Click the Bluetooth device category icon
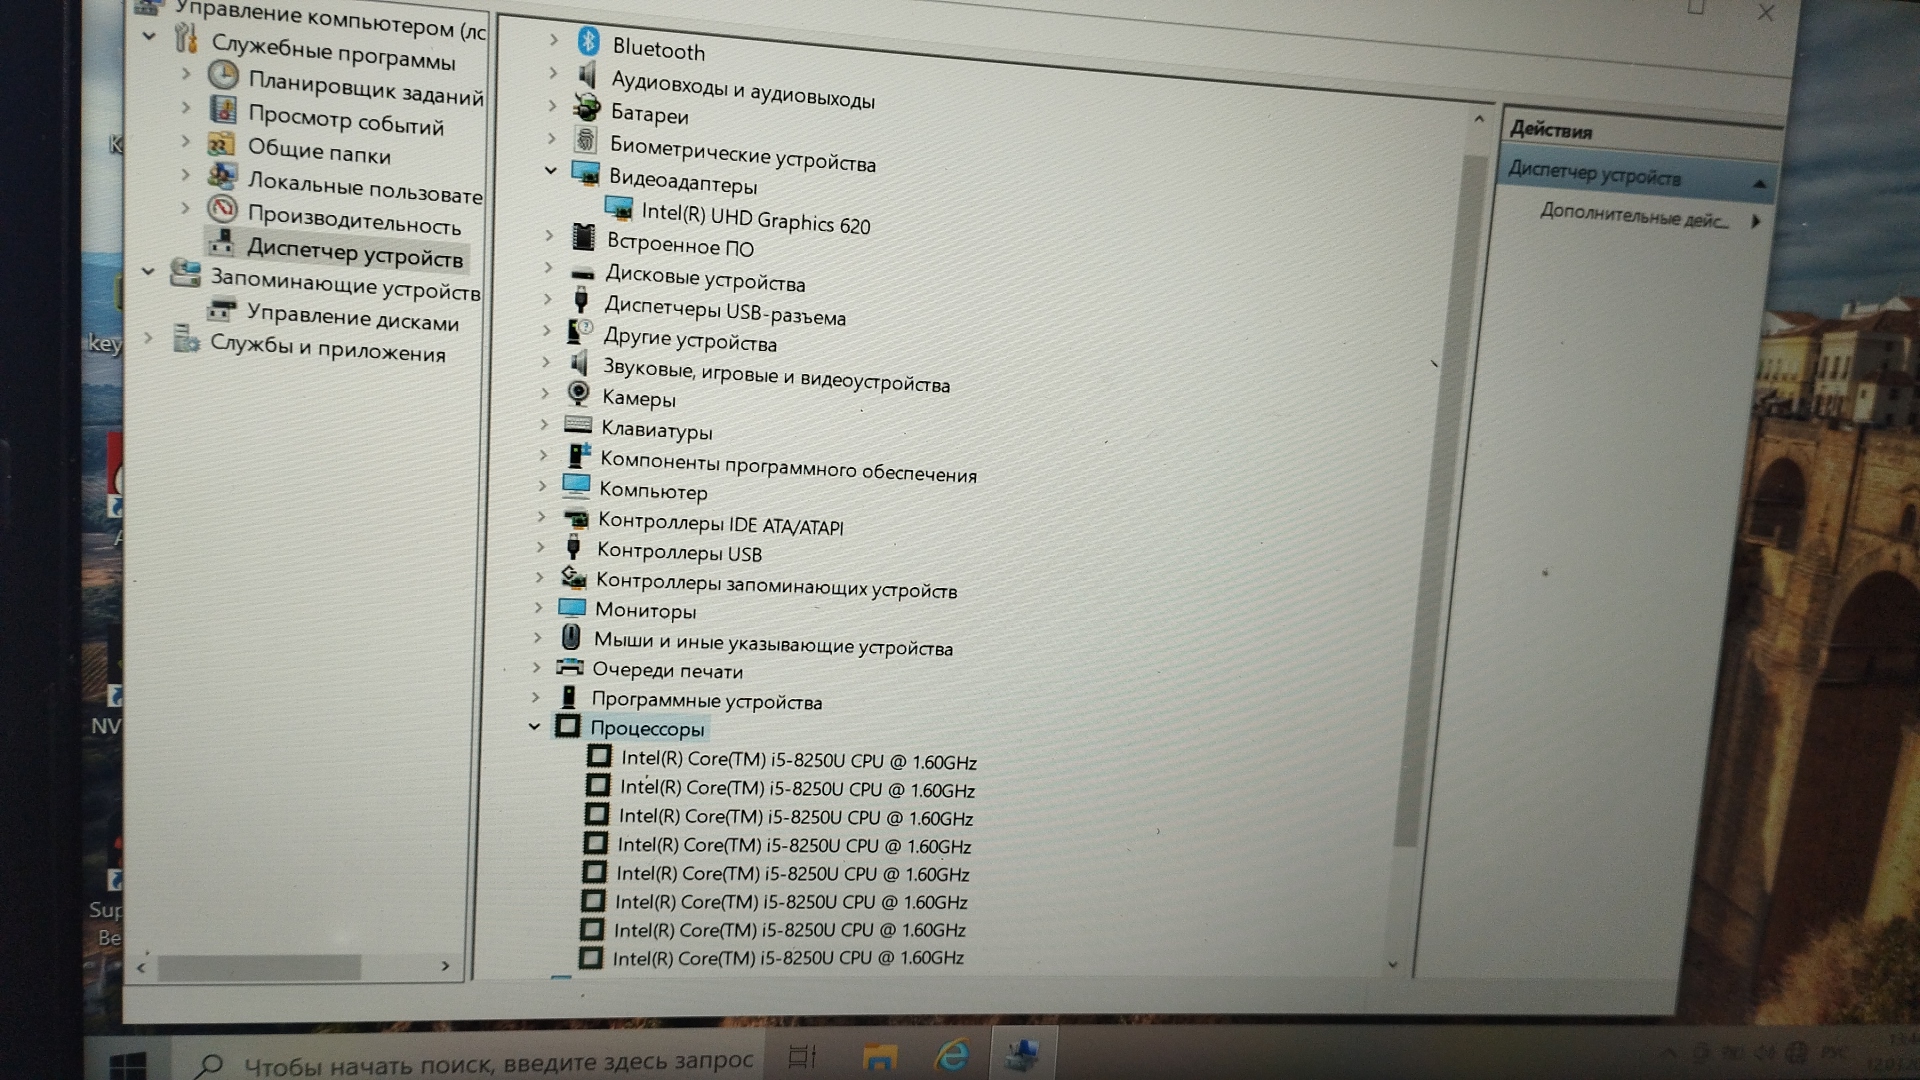The height and width of the screenshot is (1080, 1920). click(588, 42)
